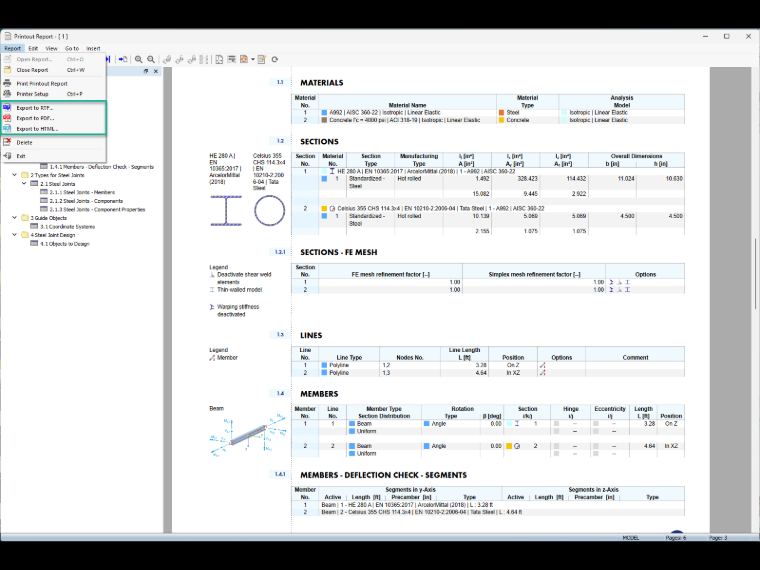Click the folder icon of 3 Guide Objects

point(25,218)
